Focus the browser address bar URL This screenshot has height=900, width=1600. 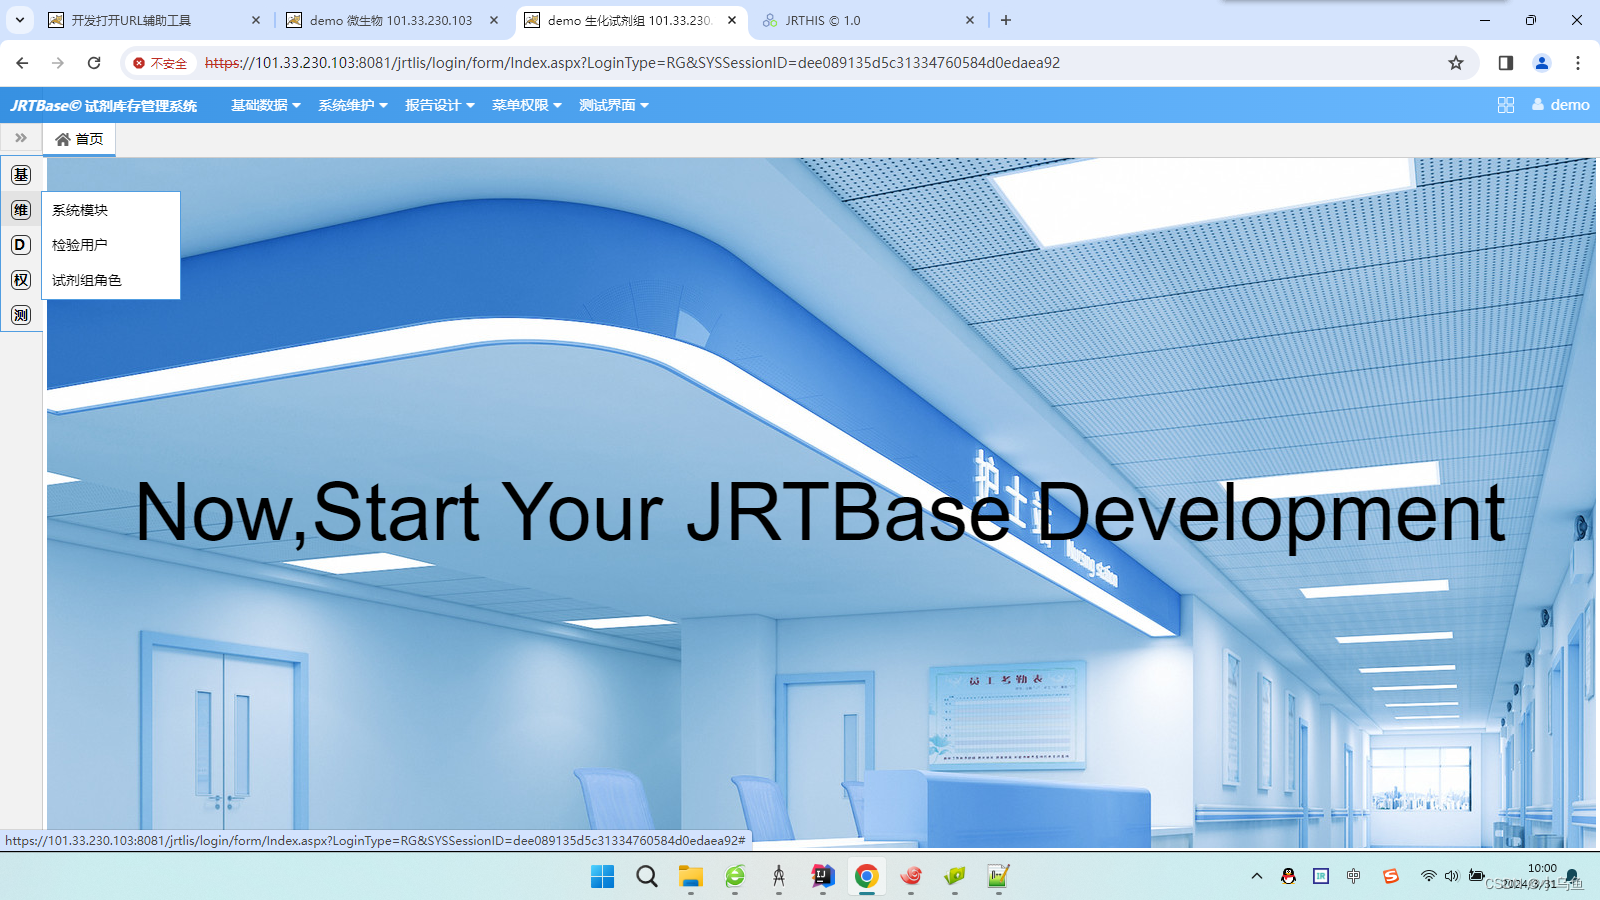pyautogui.click(x=632, y=63)
